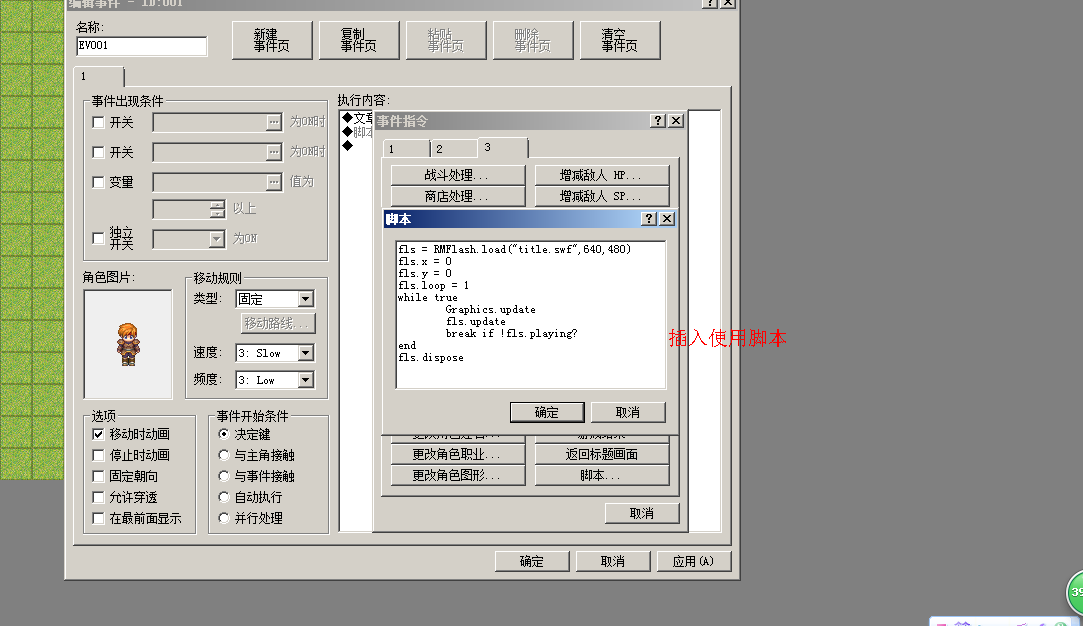Click the 'Graphics.update' script line
Viewport: 1083px width, 626px height.
coord(490,310)
